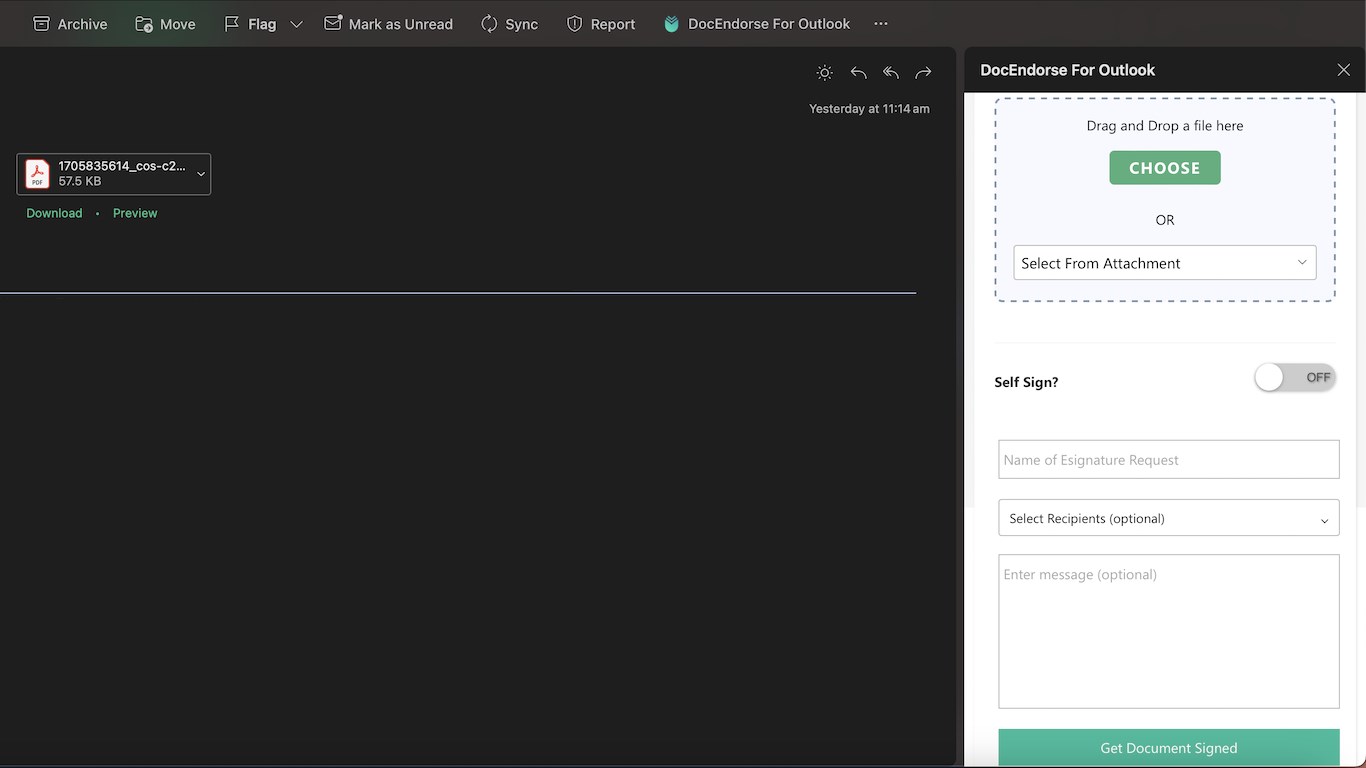
Task: Expand the PDF attachment options chevron
Action: point(201,174)
